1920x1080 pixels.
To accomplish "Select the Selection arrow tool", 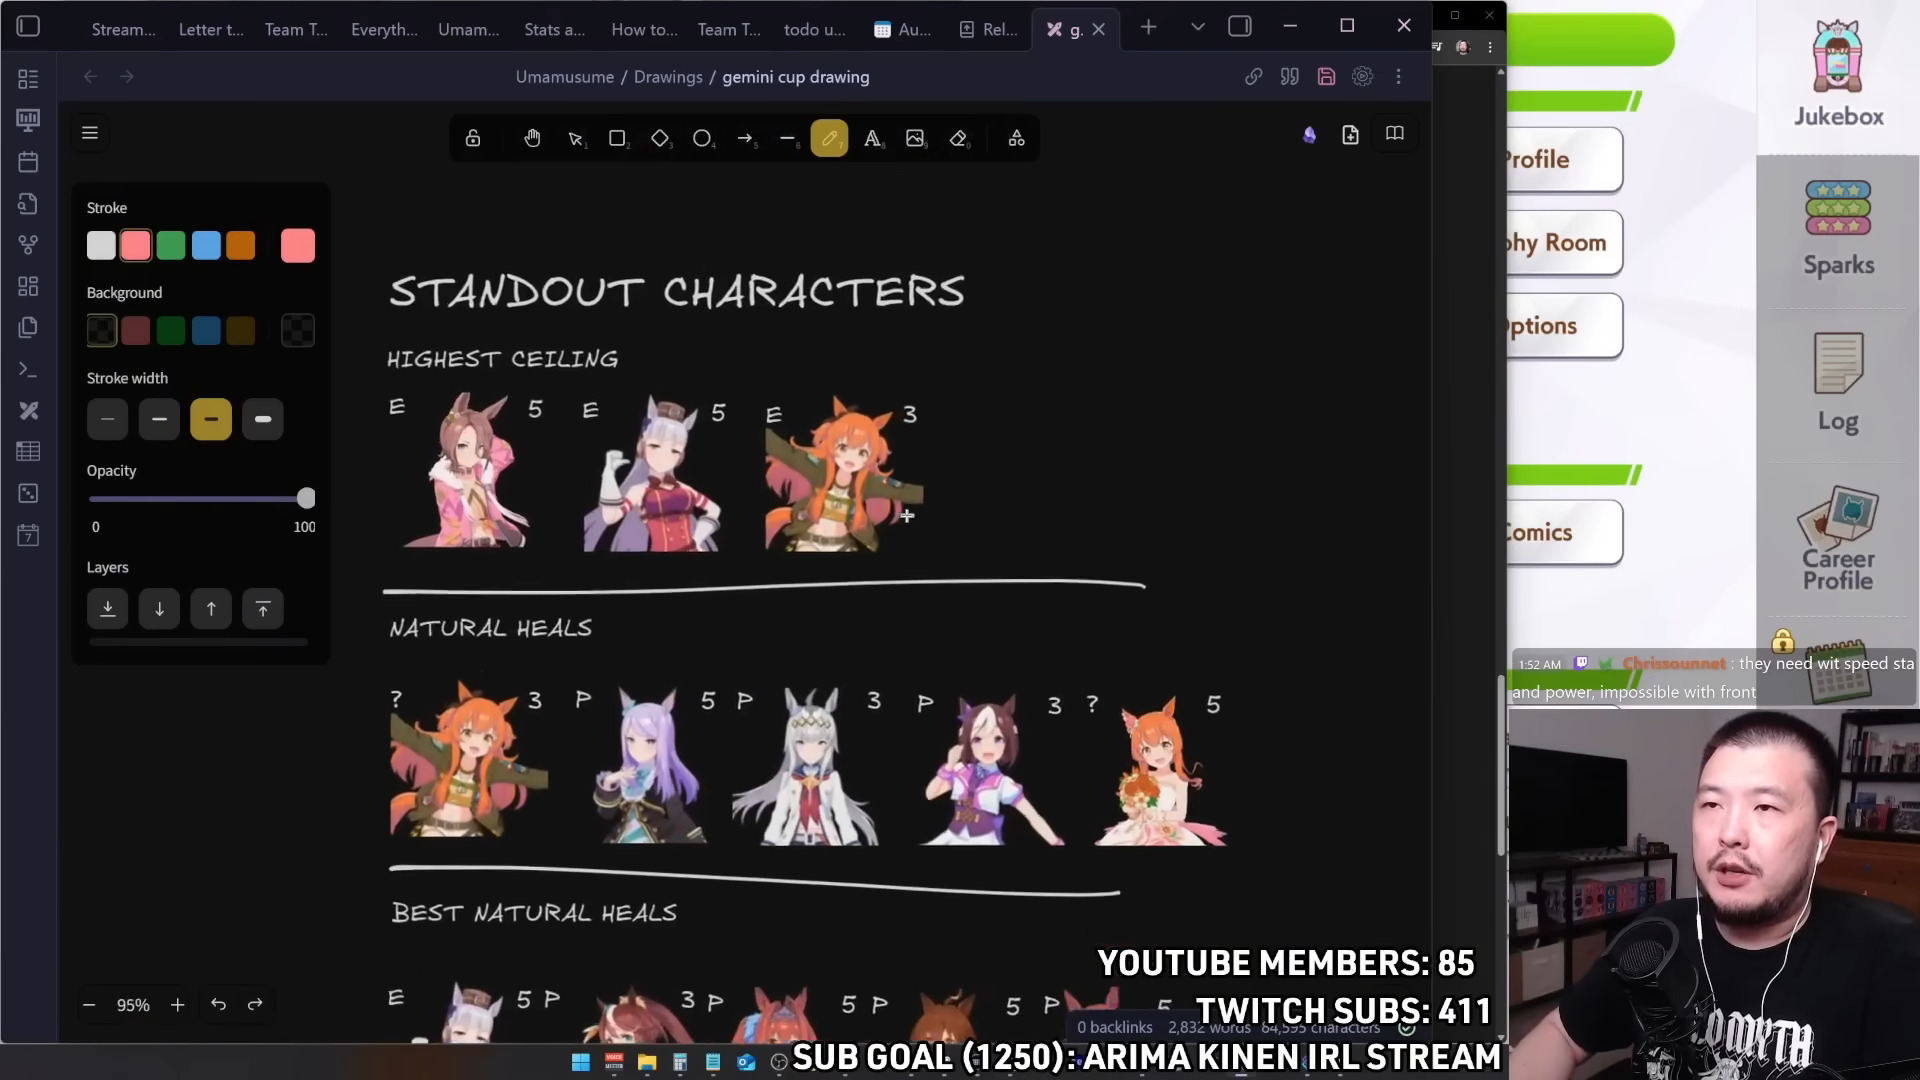I will click(x=575, y=139).
